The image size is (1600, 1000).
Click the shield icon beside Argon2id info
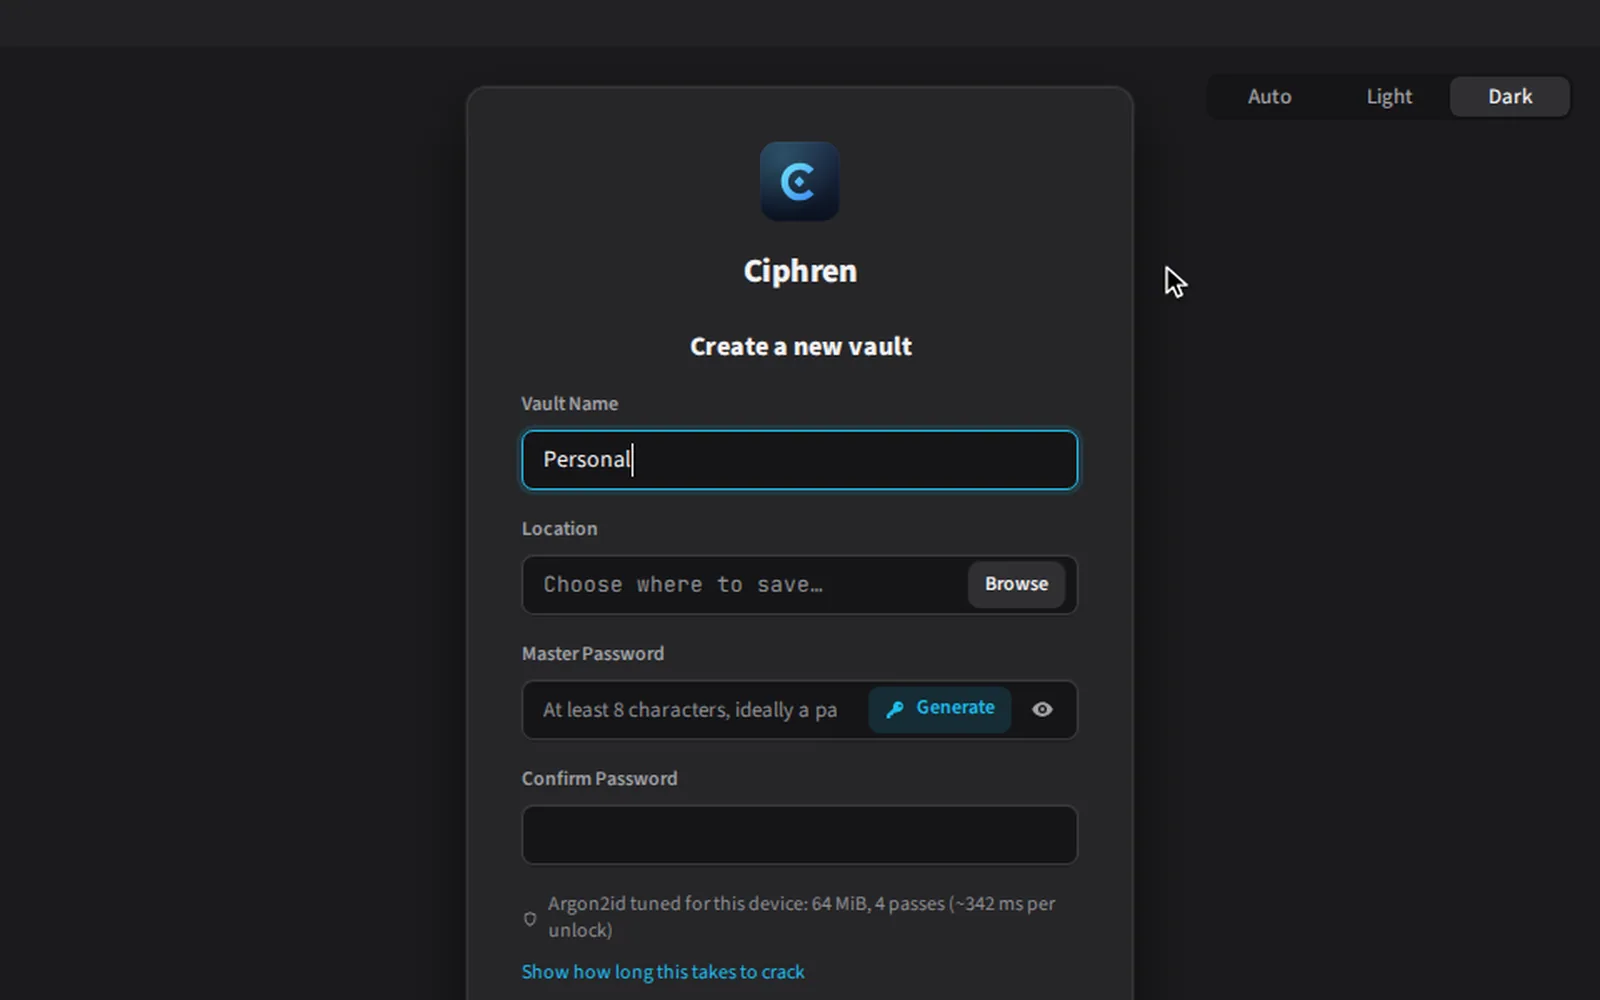[x=530, y=918]
